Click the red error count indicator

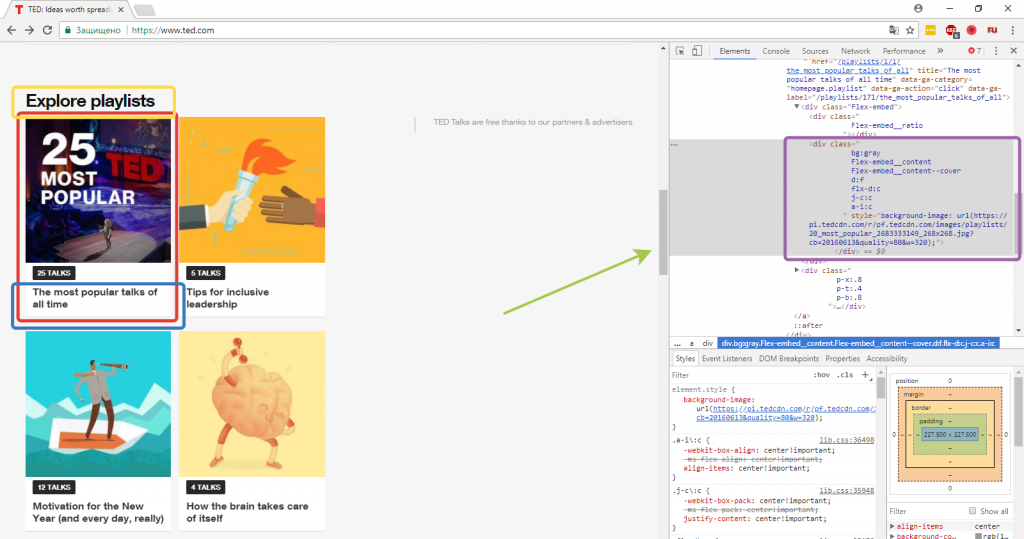tap(974, 51)
